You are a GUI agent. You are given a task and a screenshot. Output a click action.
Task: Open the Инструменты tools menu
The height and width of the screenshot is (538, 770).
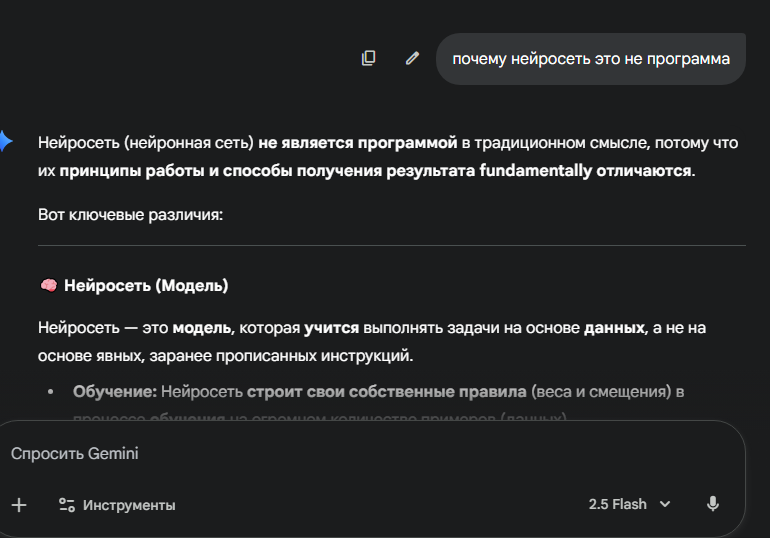tap(128, 505)
